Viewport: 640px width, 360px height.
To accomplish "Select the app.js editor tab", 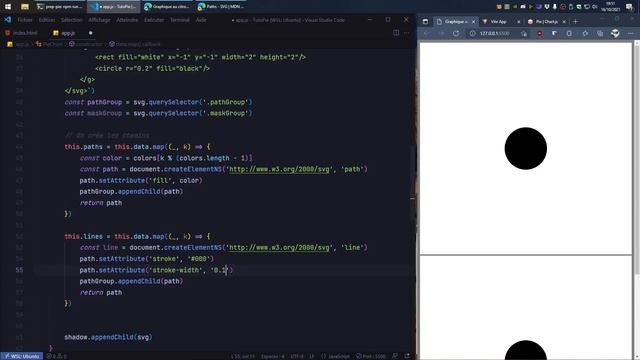I will click(68, 33).
